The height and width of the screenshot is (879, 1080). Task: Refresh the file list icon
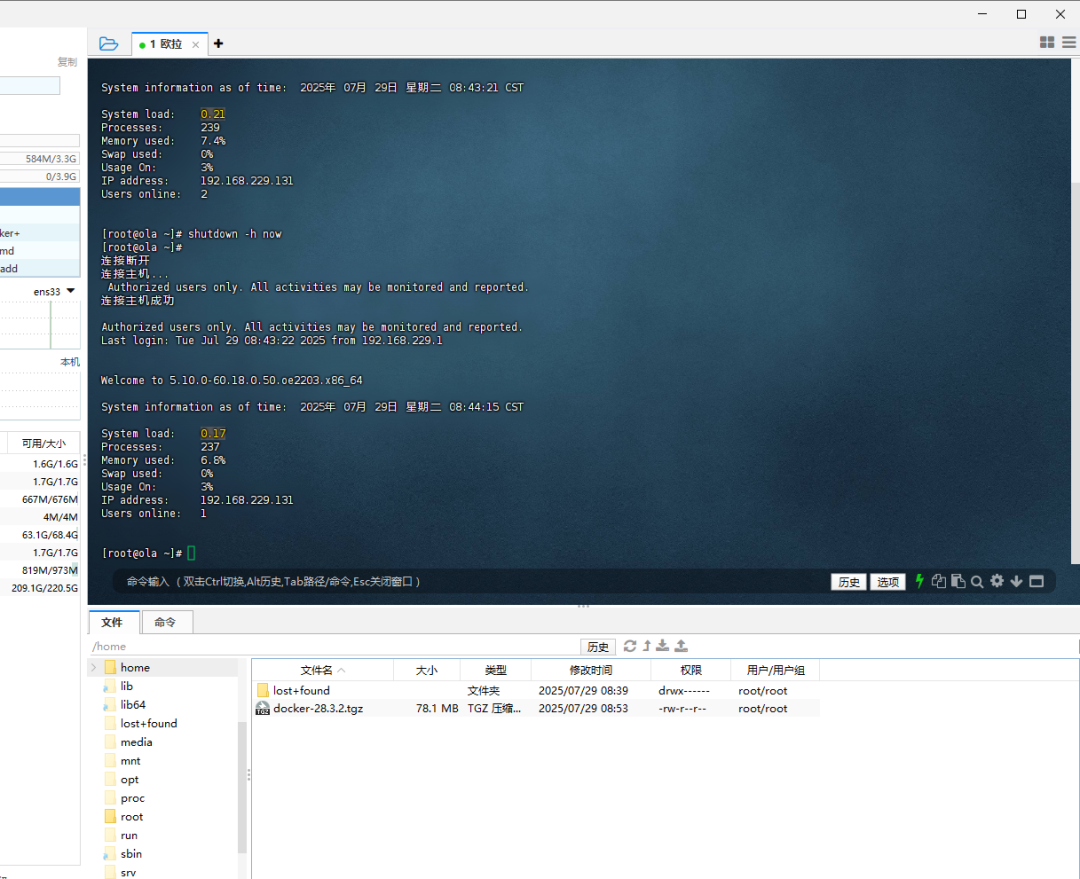630,645
